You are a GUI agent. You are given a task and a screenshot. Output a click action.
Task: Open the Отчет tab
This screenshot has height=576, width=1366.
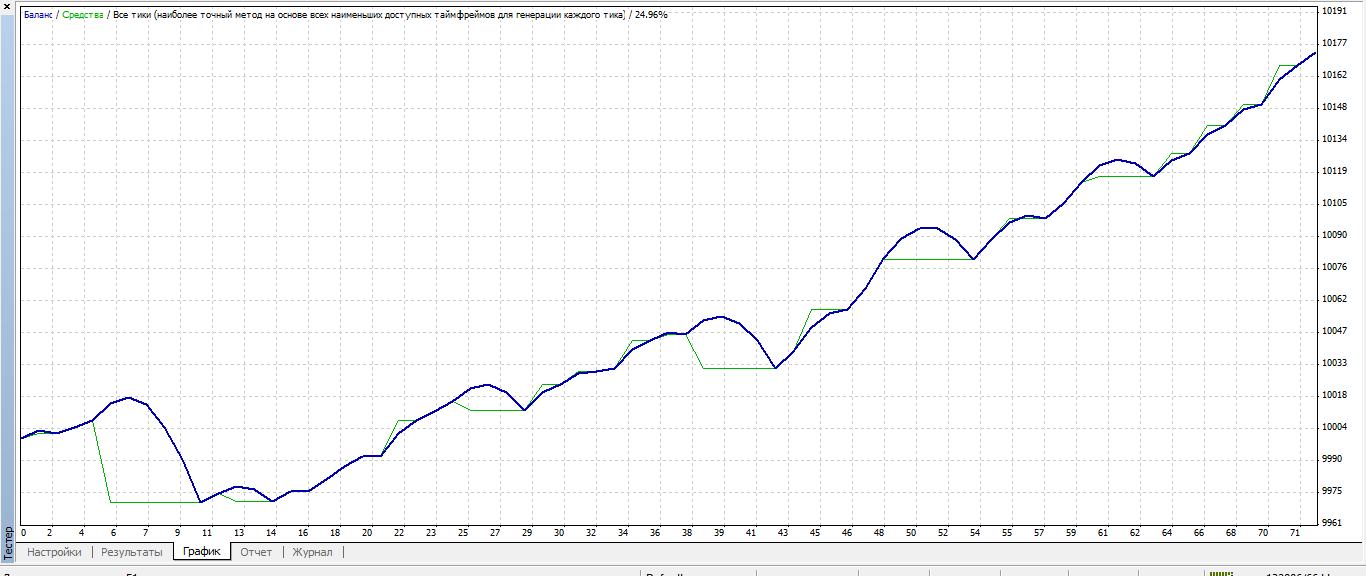[256, 552]
